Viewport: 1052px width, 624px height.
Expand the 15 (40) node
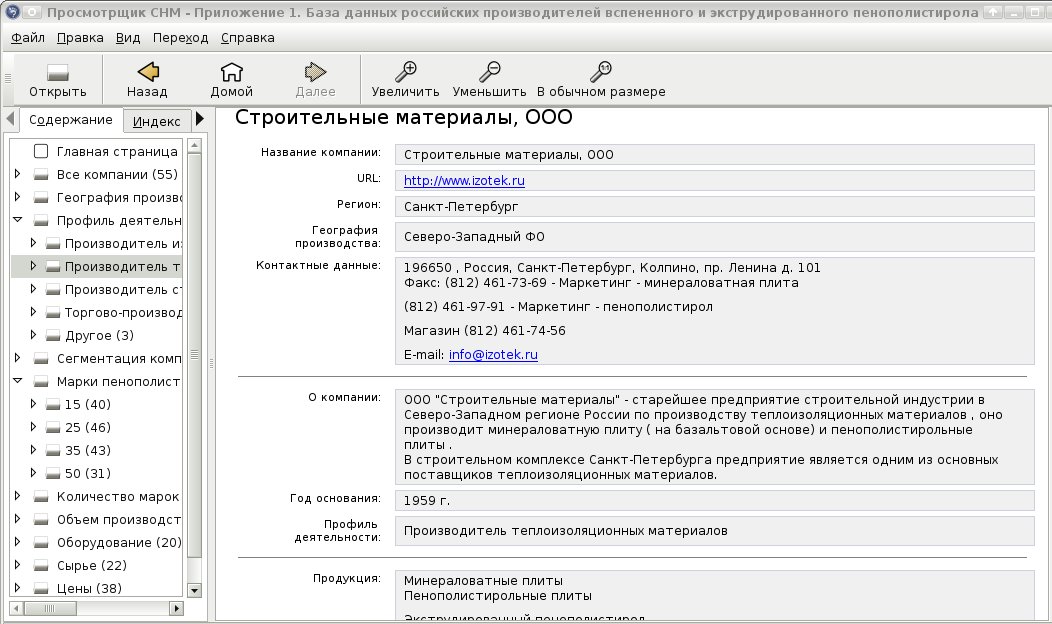33,403
